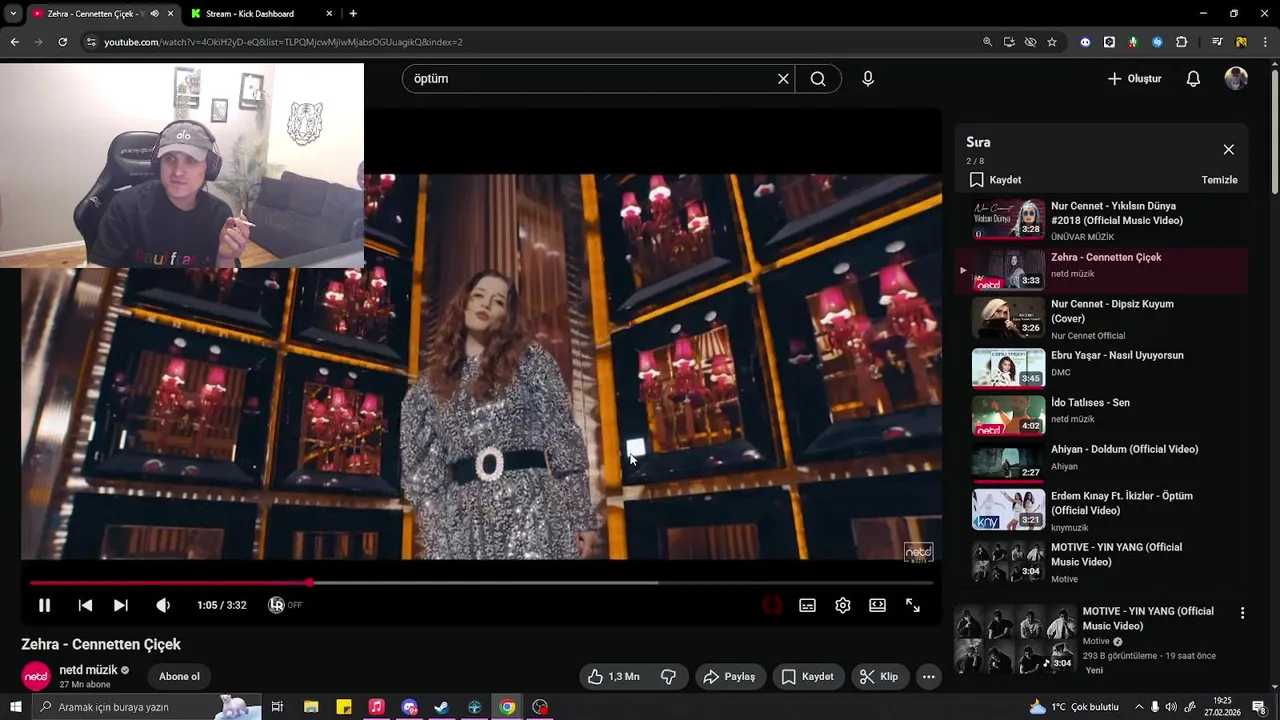This screenshot has height=720, width=1280.
Task: Play İdo Tatlıses - Sen from queue
Action: click(x=1103, y=414)
